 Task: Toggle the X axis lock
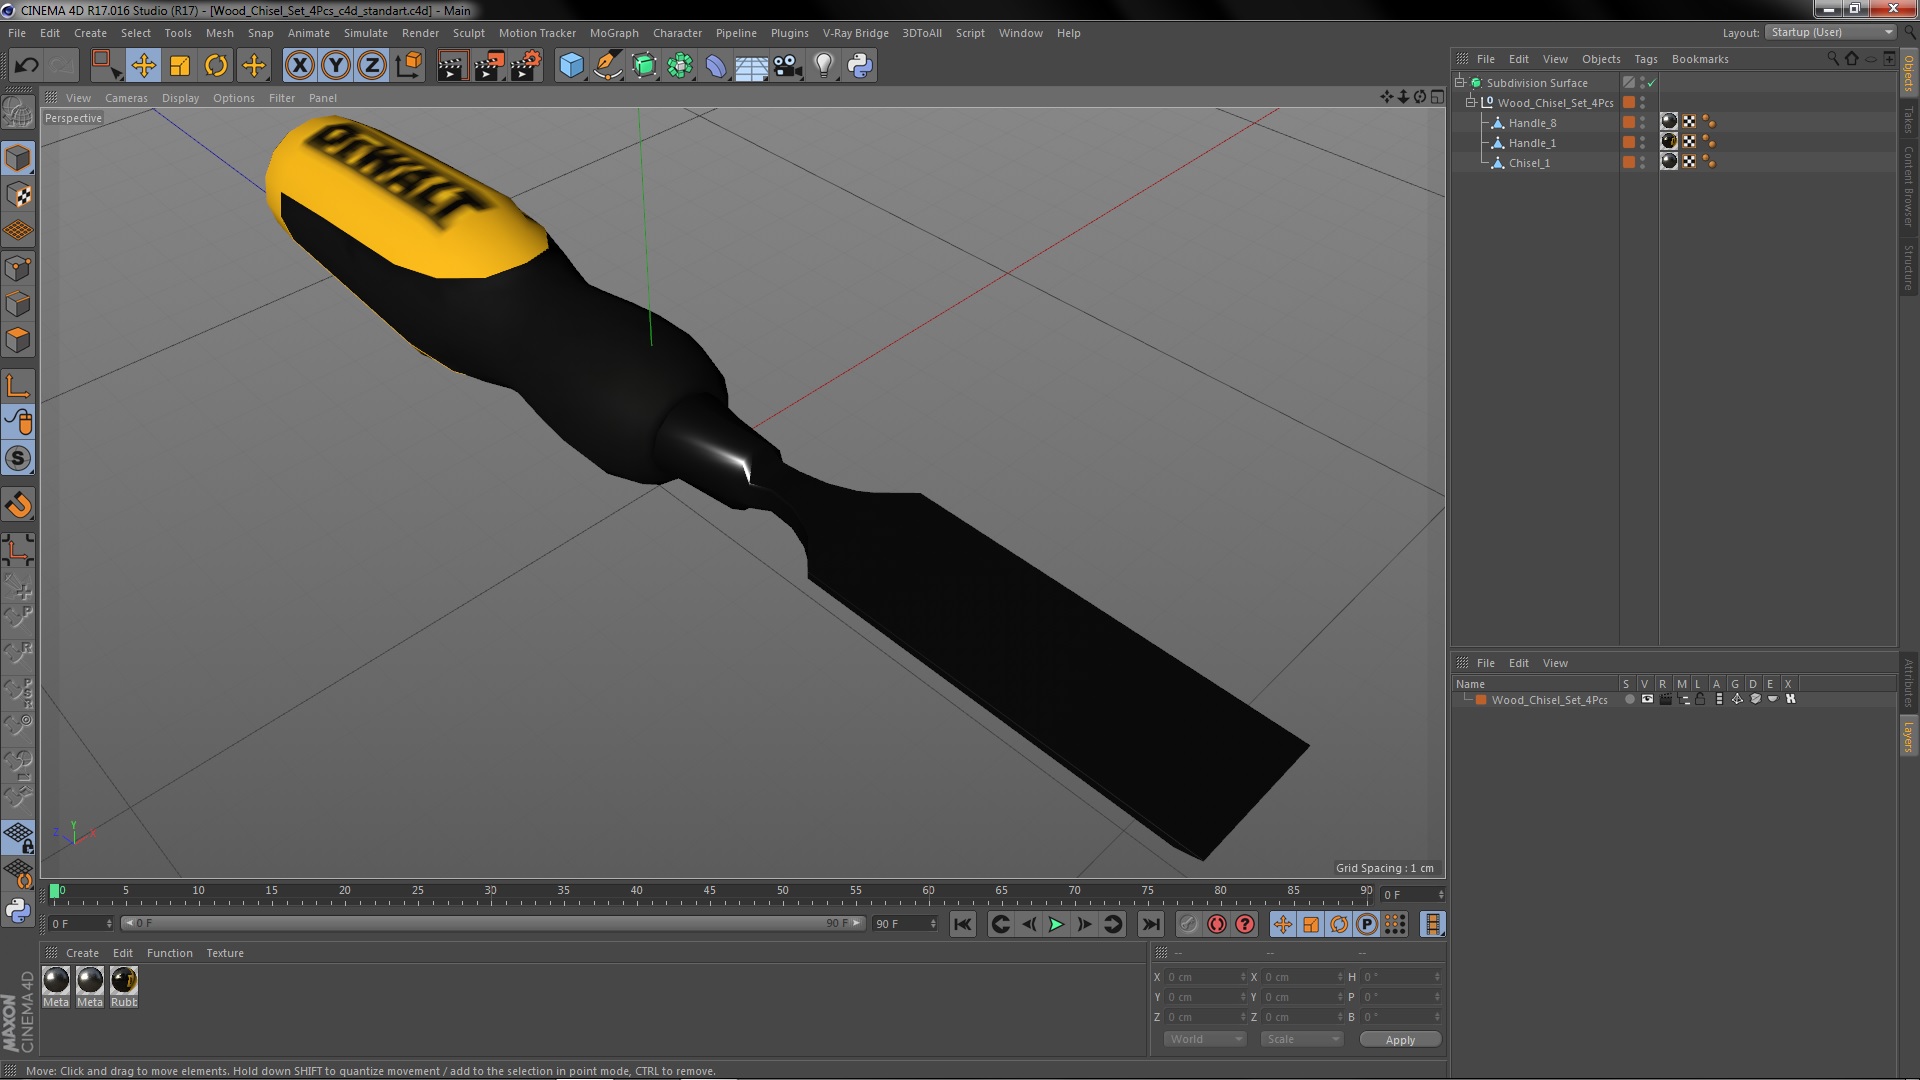(x=299, y=66)
